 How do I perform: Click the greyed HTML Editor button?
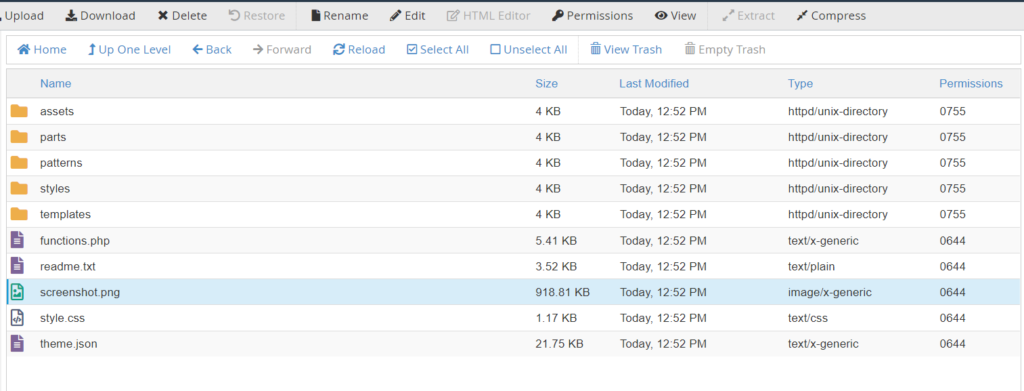tap(488, 16)
